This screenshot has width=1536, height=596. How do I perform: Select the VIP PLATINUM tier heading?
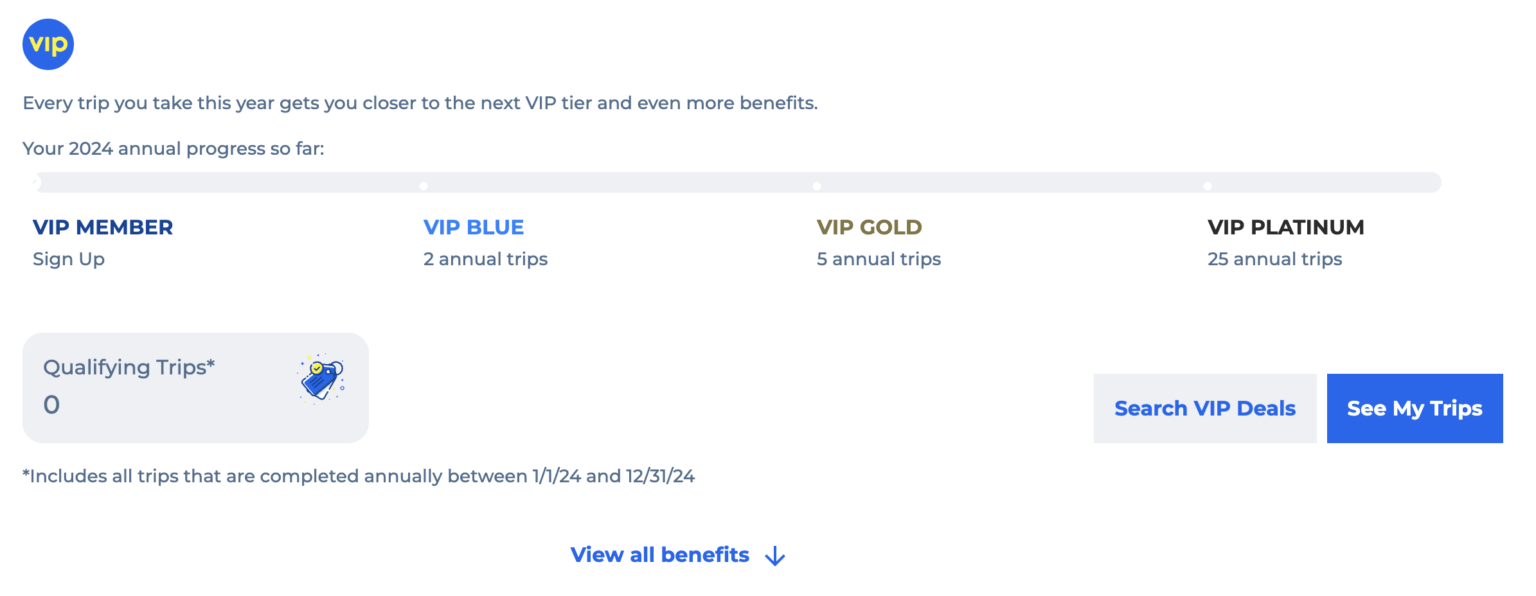pos(1285,227)
